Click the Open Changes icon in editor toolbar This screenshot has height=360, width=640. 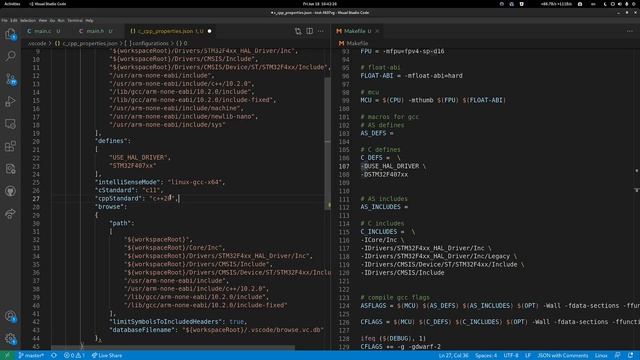point(298,31)
